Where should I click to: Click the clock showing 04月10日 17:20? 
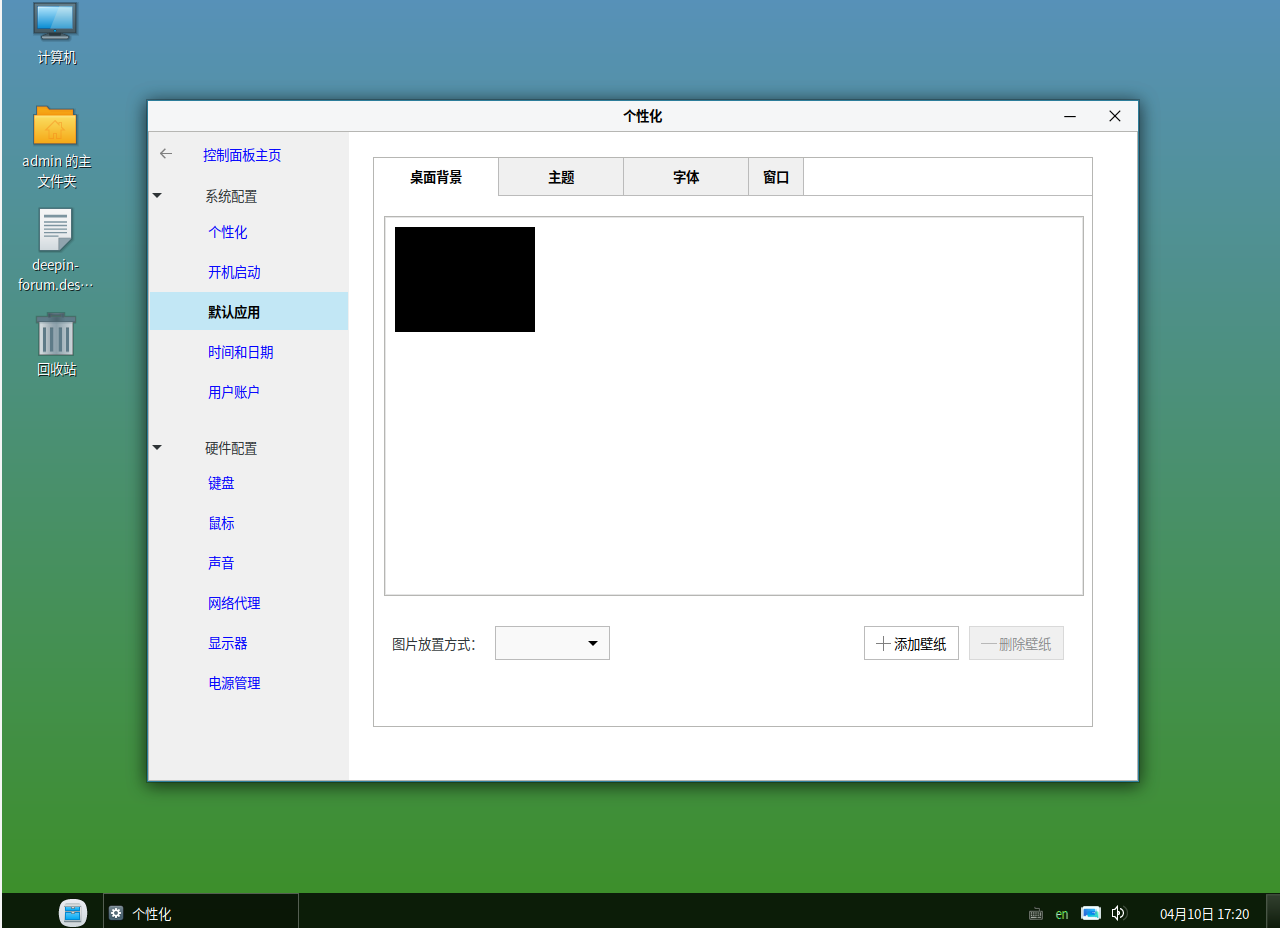click(1204, 913)
